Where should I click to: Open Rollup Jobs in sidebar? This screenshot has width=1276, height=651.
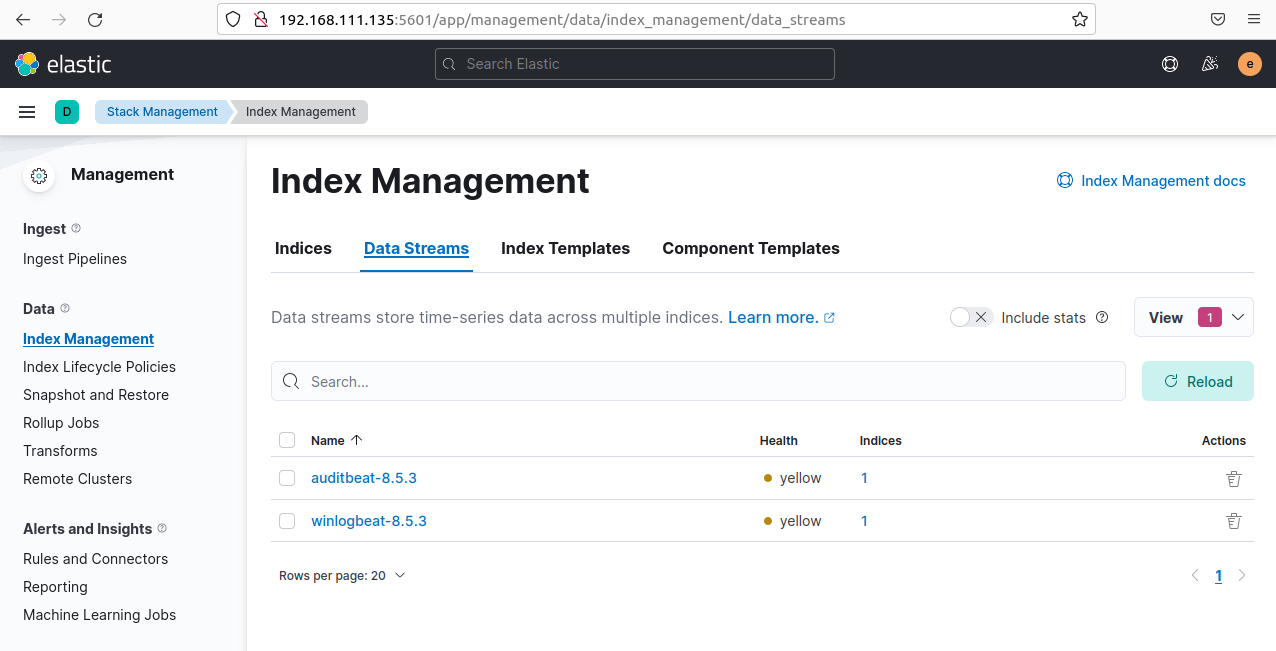[x=61, y=423]
